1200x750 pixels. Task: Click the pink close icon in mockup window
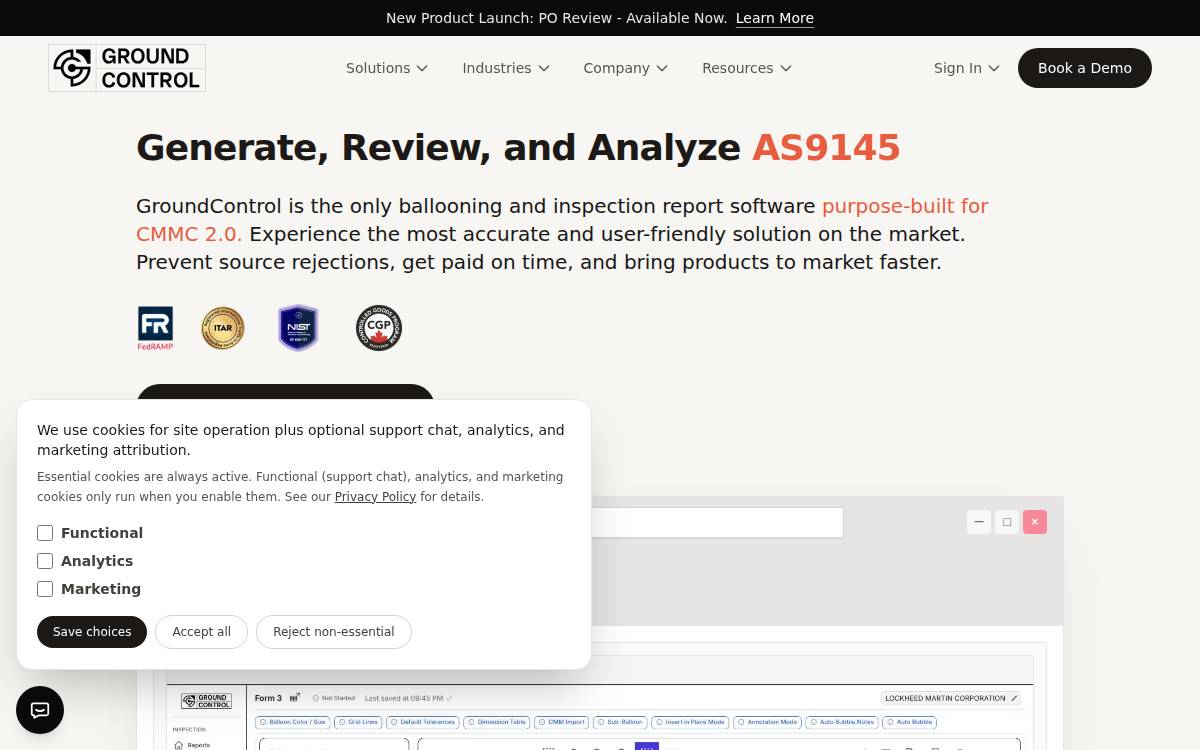point(1035,521)
